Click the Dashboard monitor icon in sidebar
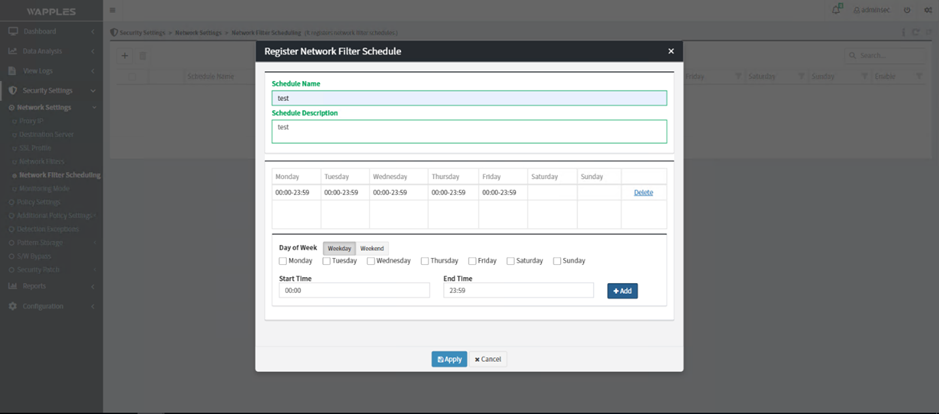Viewport: 939px width, 414px height. click(x=13, y=32)
